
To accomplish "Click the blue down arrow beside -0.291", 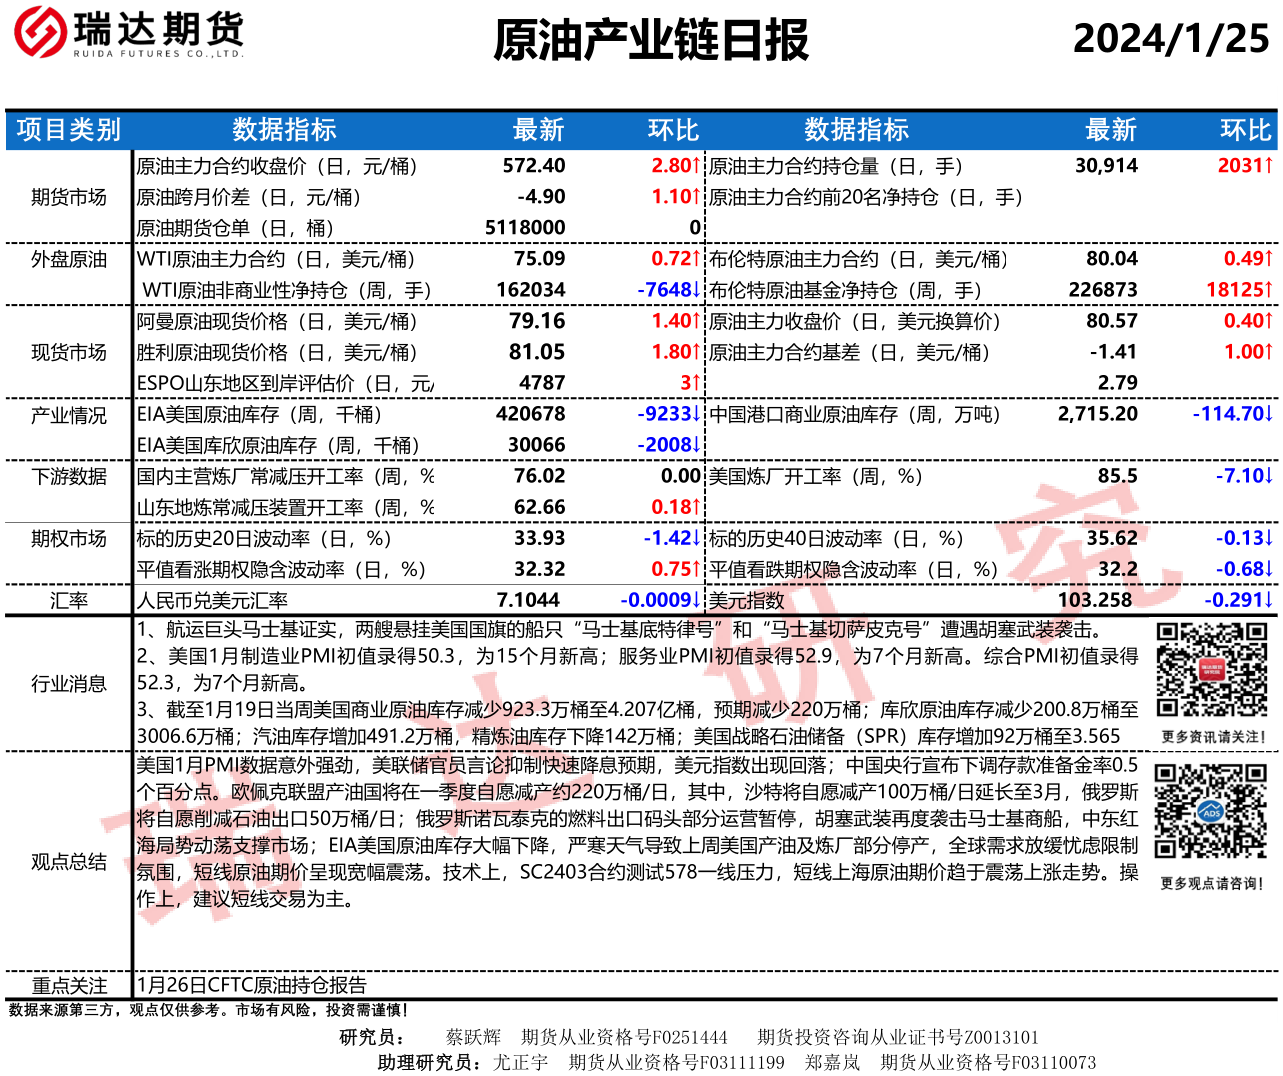I will click(1269, 600).
